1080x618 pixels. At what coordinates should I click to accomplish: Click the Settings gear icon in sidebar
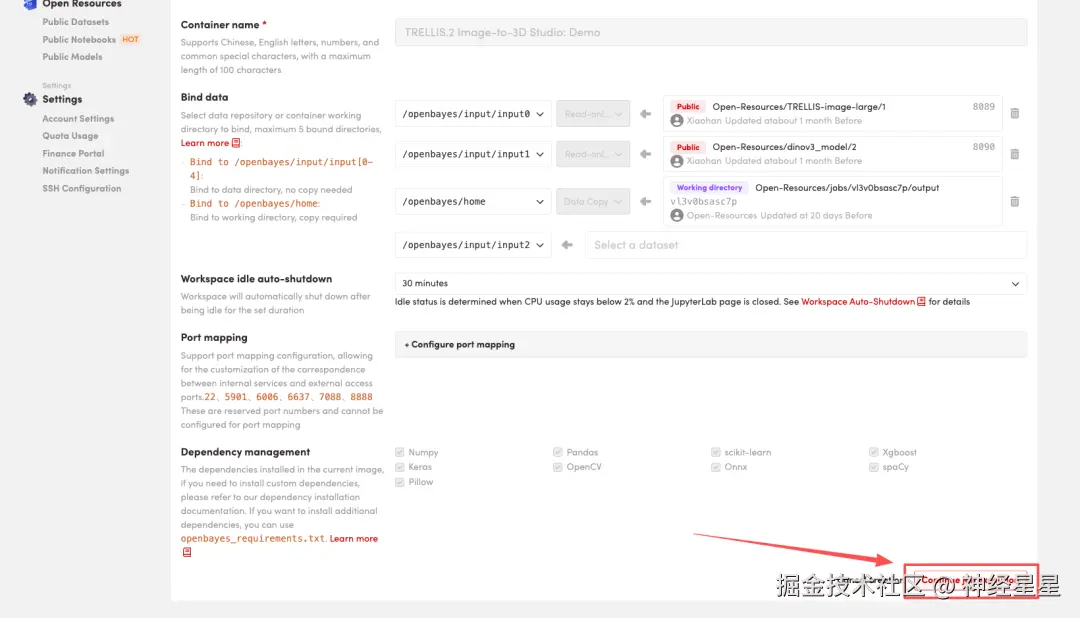[30, 99]
